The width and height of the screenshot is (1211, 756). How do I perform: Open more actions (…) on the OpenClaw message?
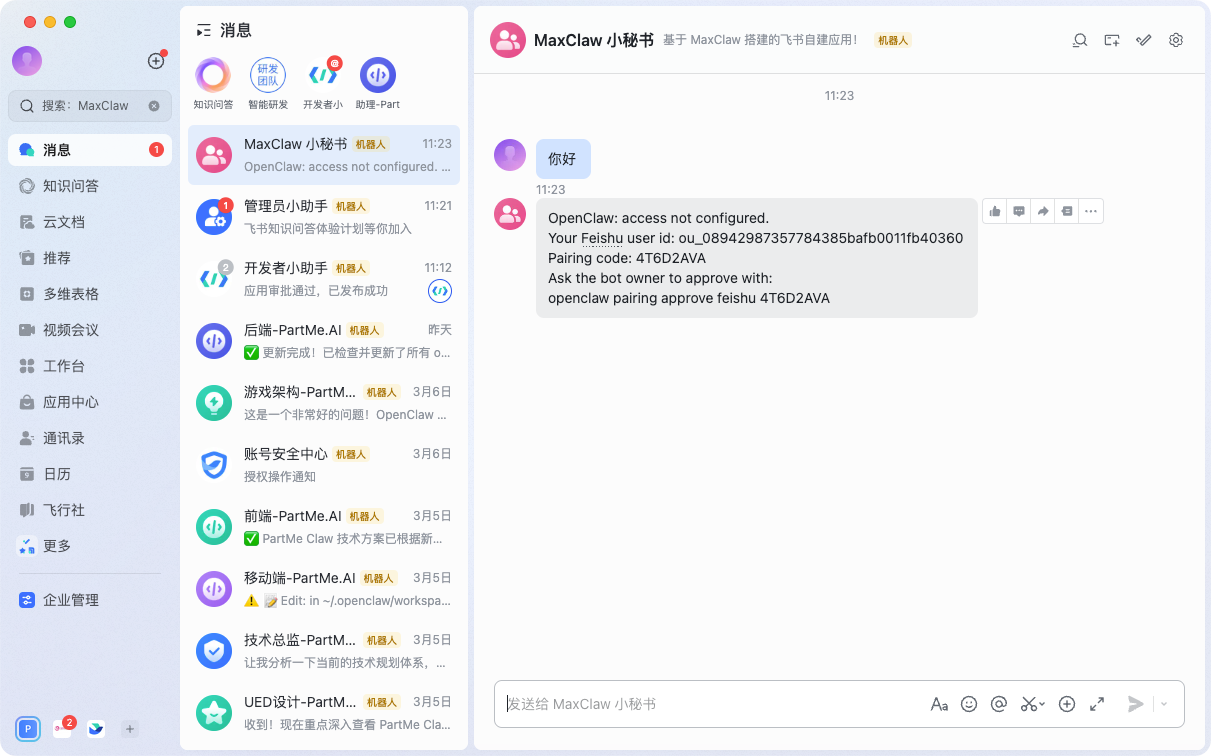coord(1091,211)
